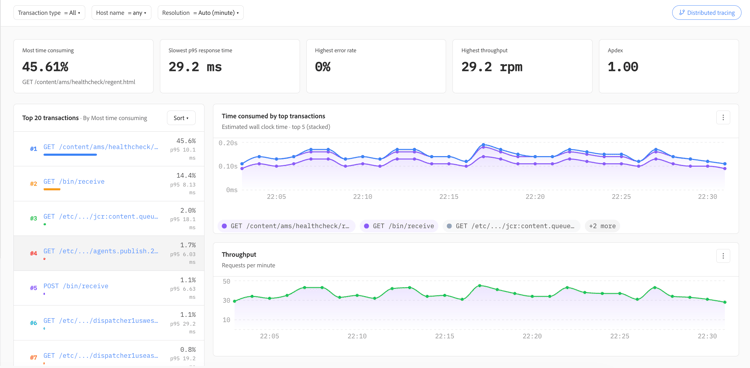Viewport: 750px width, 368px height.
Task: Open the Host name filter dropdown
Action: (x=121, y=13)
